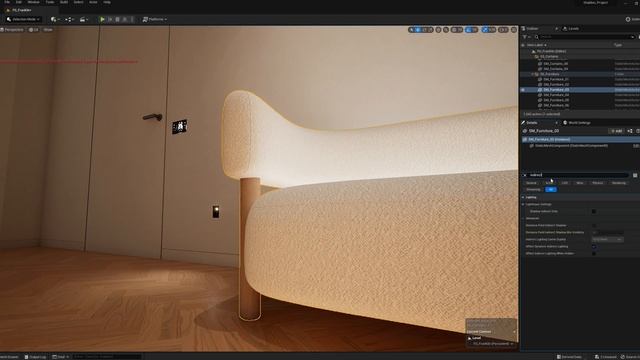Switch to the Outliner tab
This screenshot has height=360, width=640.
[x=532, y=29]
